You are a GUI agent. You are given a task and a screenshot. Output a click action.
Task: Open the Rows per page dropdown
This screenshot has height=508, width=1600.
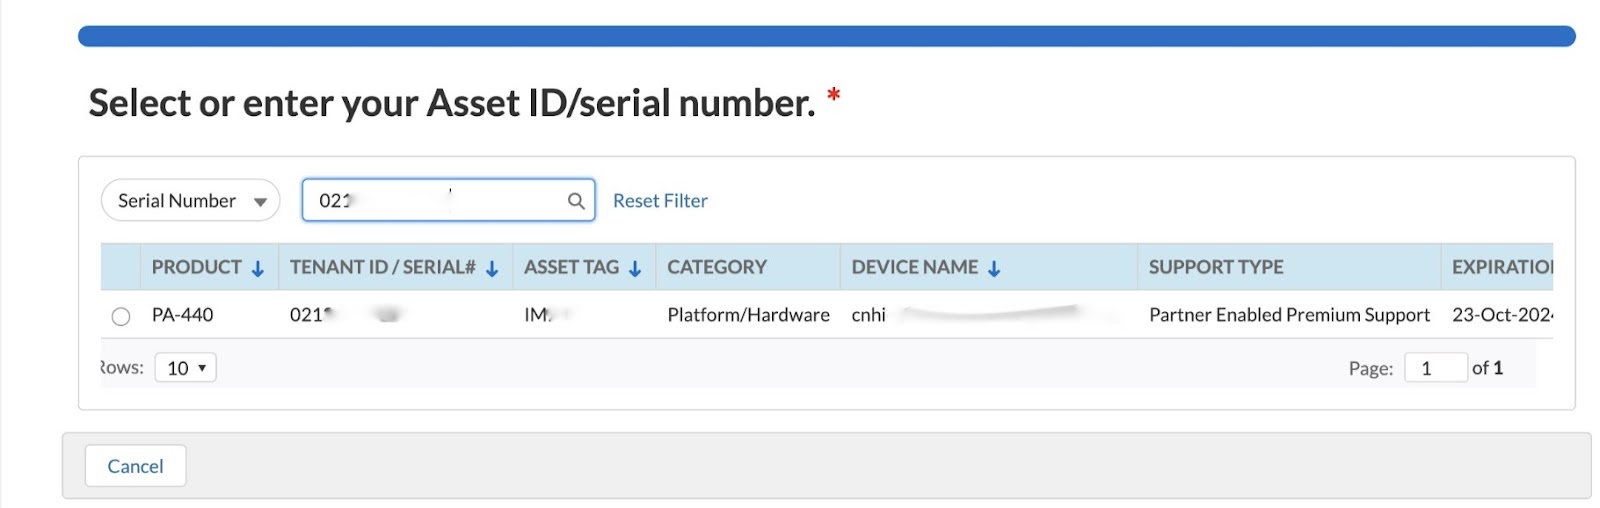[x=186, y=368]
